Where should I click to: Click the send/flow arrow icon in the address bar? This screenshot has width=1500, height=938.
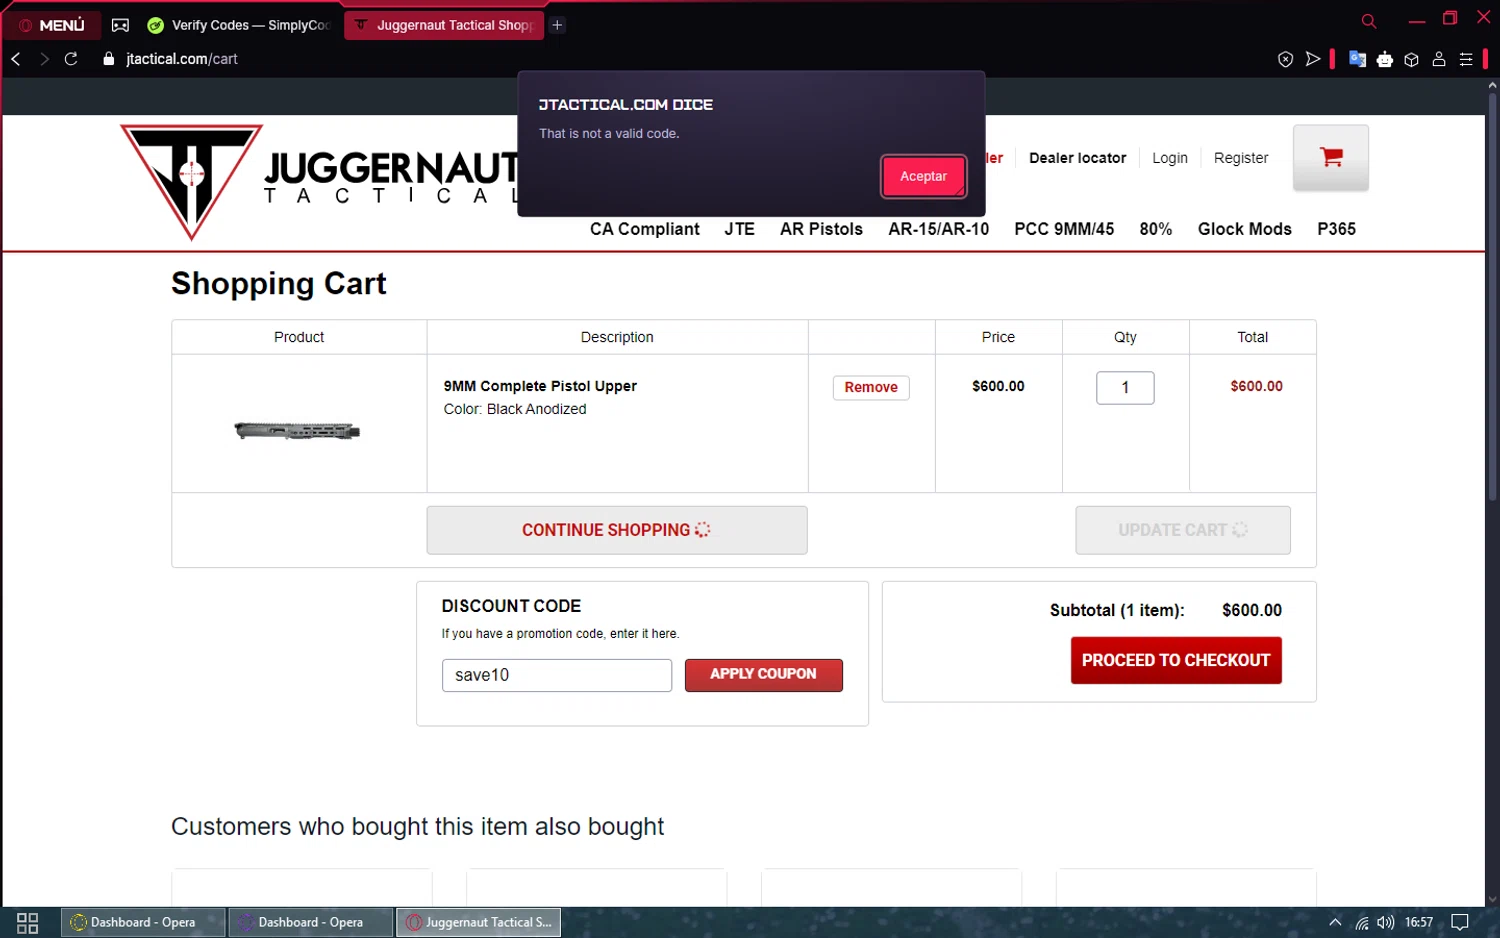click(1313, 60)
